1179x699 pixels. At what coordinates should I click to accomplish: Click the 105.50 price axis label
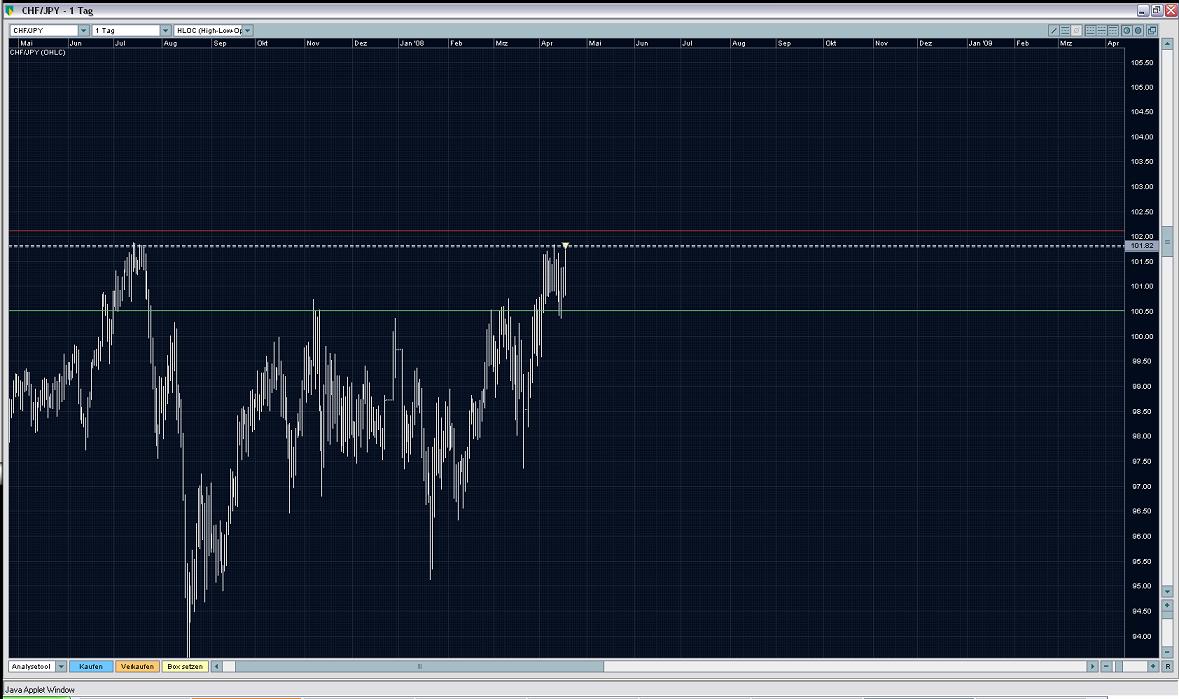tap(1141, 62)
